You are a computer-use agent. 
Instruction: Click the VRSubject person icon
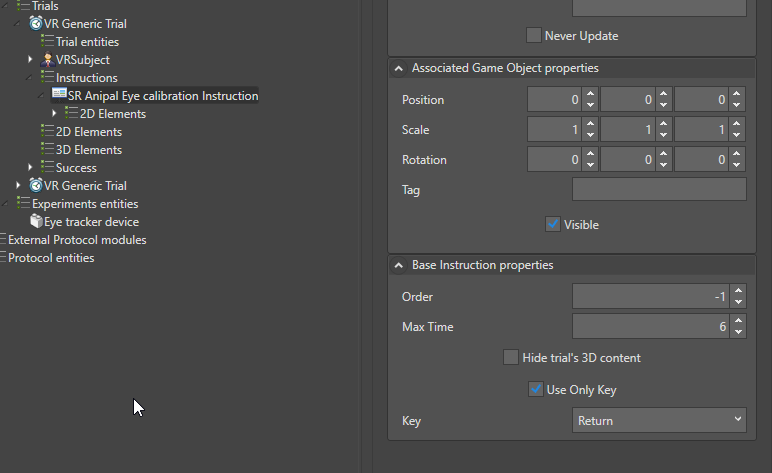click(x=47, y=60)
